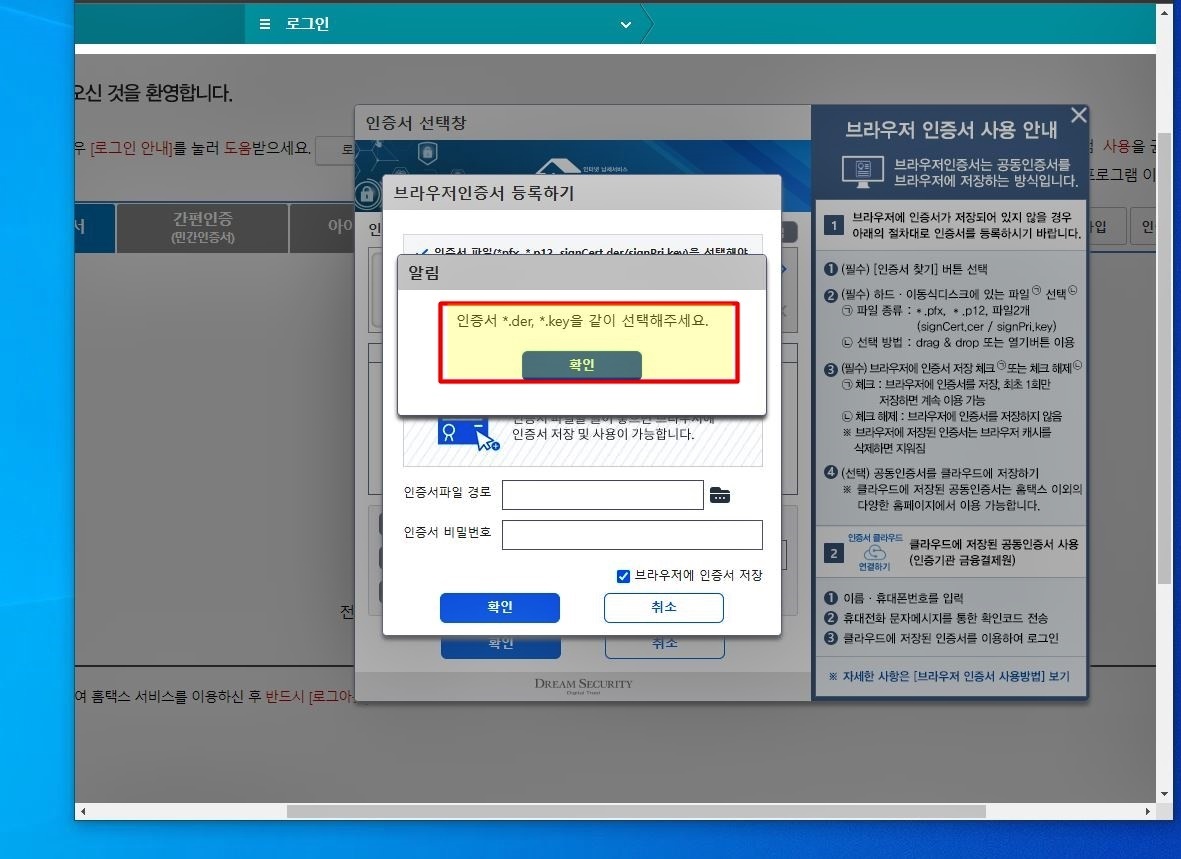Viewport: 1181px width, 859px height.
Task: Click the 'DREAM SECURITY' logo text
Action: coord(584,684)
